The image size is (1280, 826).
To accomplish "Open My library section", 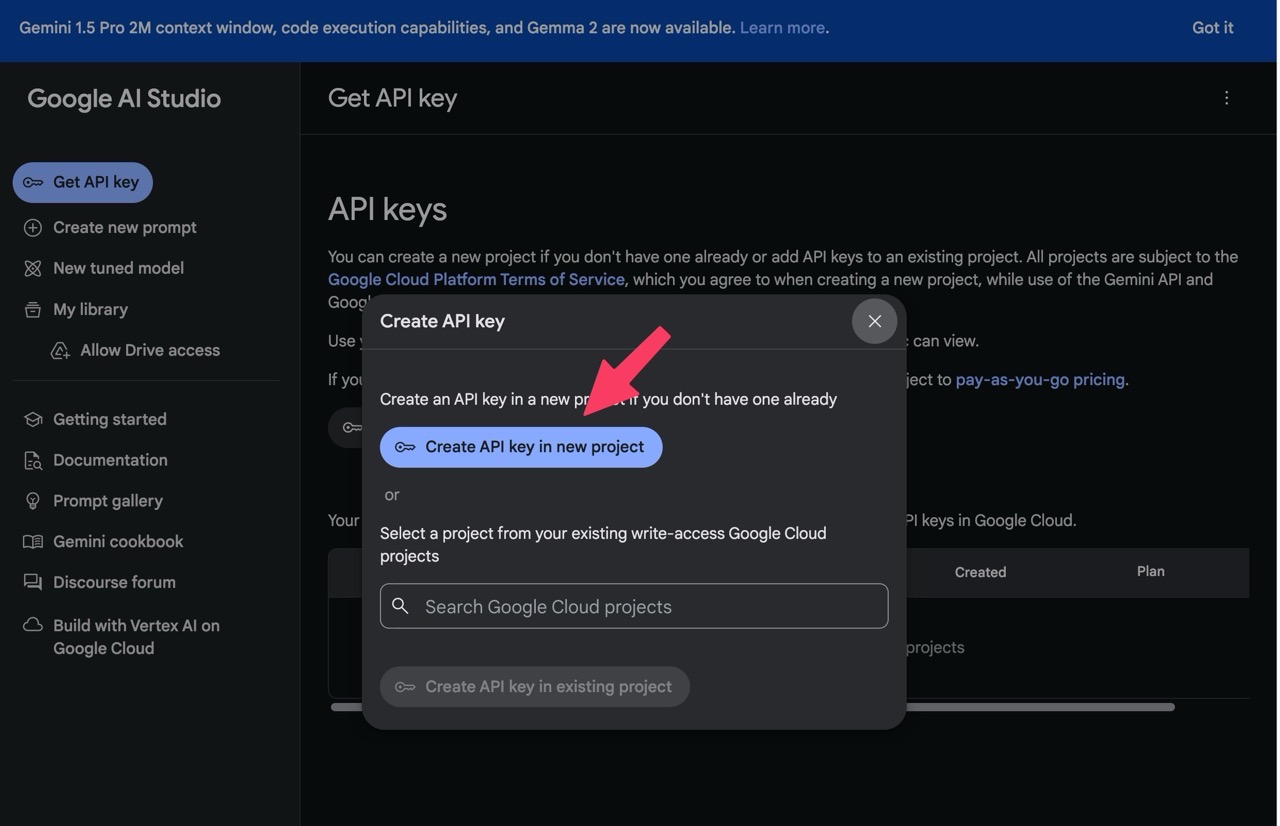I will pyautogui.click(x=90, y=309).
